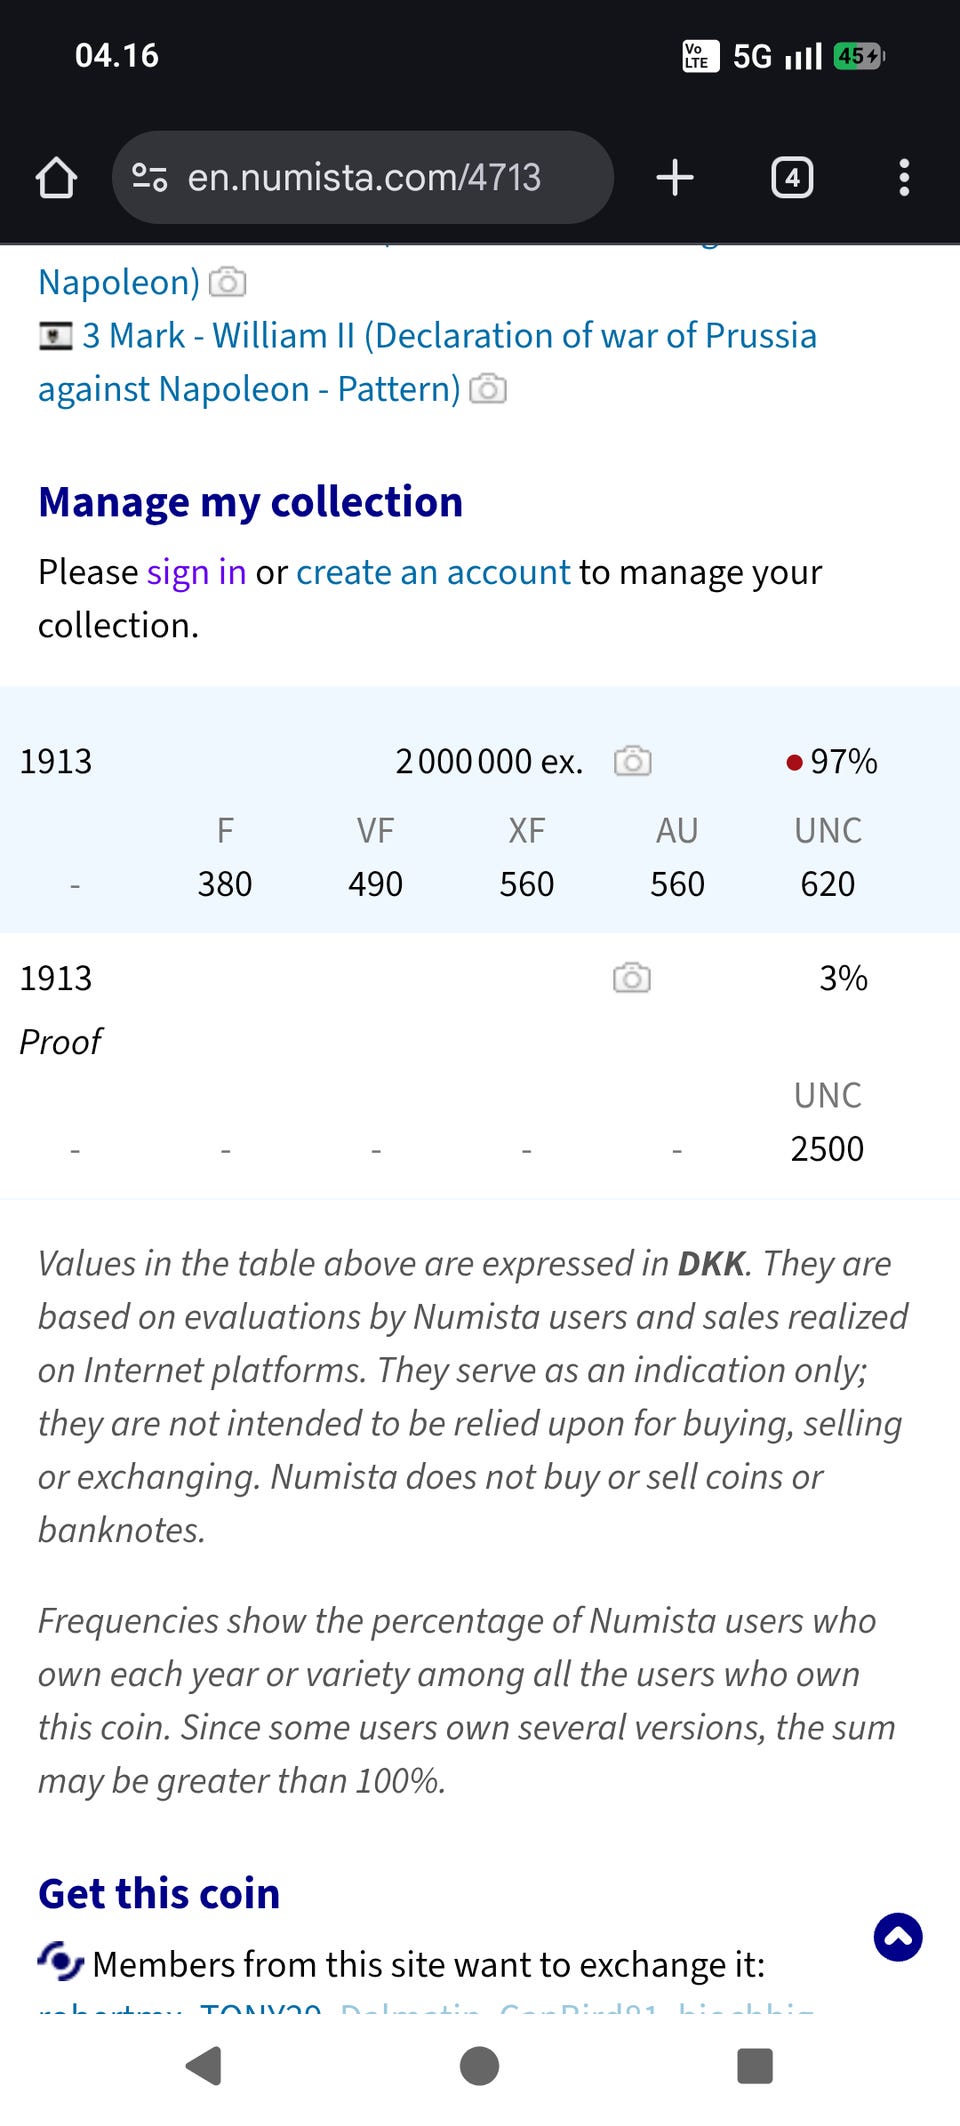Open the tab switcher showing 4 tabs

click(x=792, y=178)
